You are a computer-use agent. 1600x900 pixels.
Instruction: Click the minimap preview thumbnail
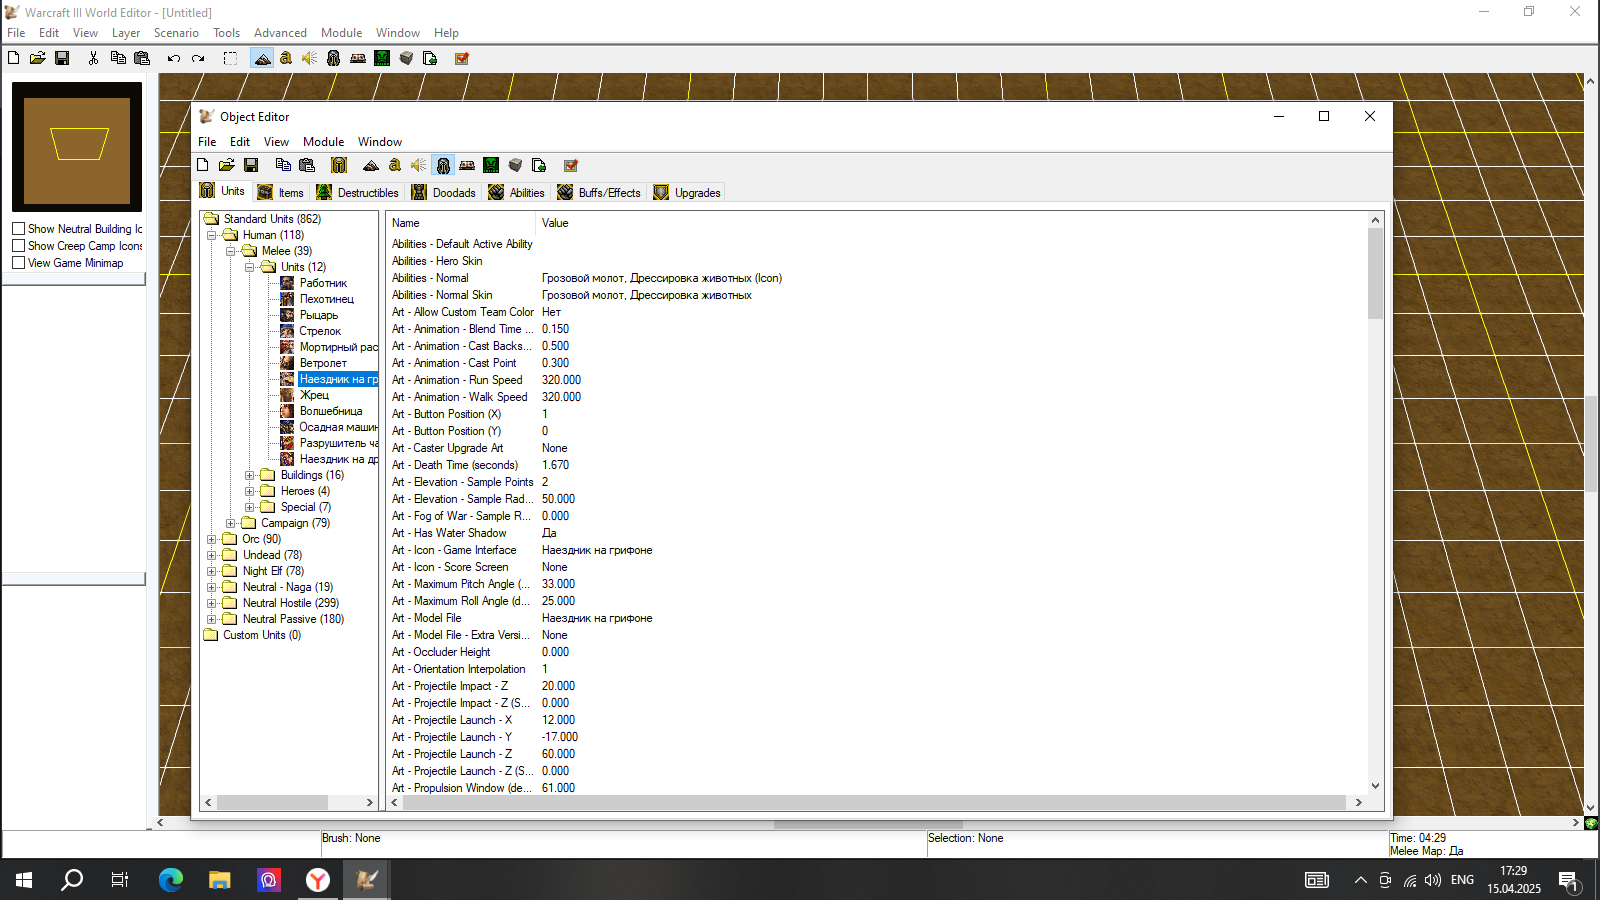(x=77, y=146)
